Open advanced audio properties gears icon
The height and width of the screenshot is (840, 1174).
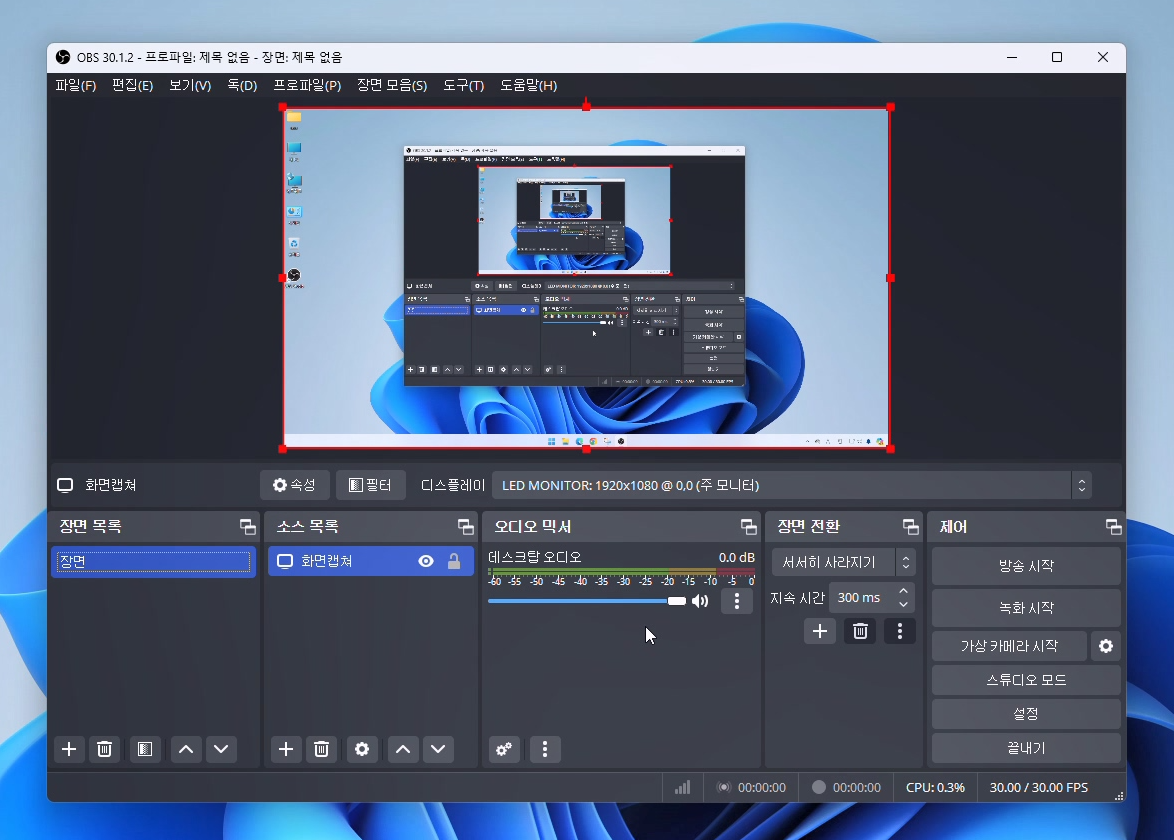tap(504, 749)
